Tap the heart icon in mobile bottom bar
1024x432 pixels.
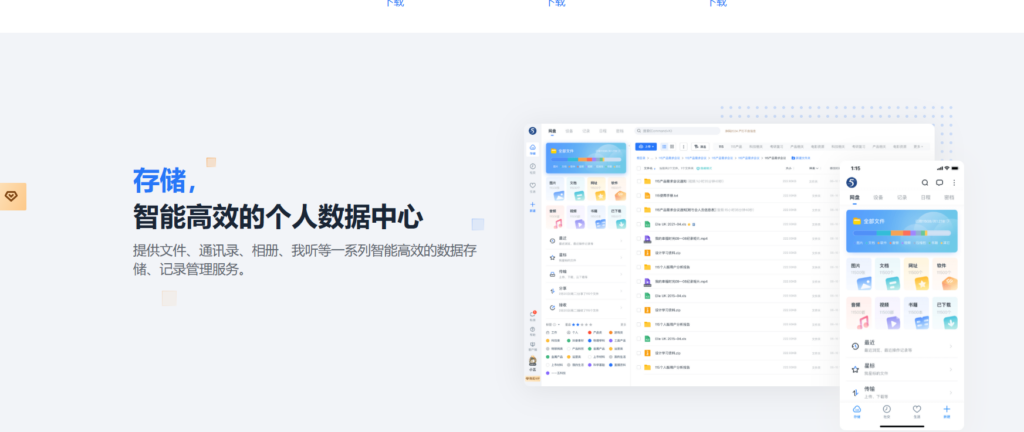pos(916,411)
